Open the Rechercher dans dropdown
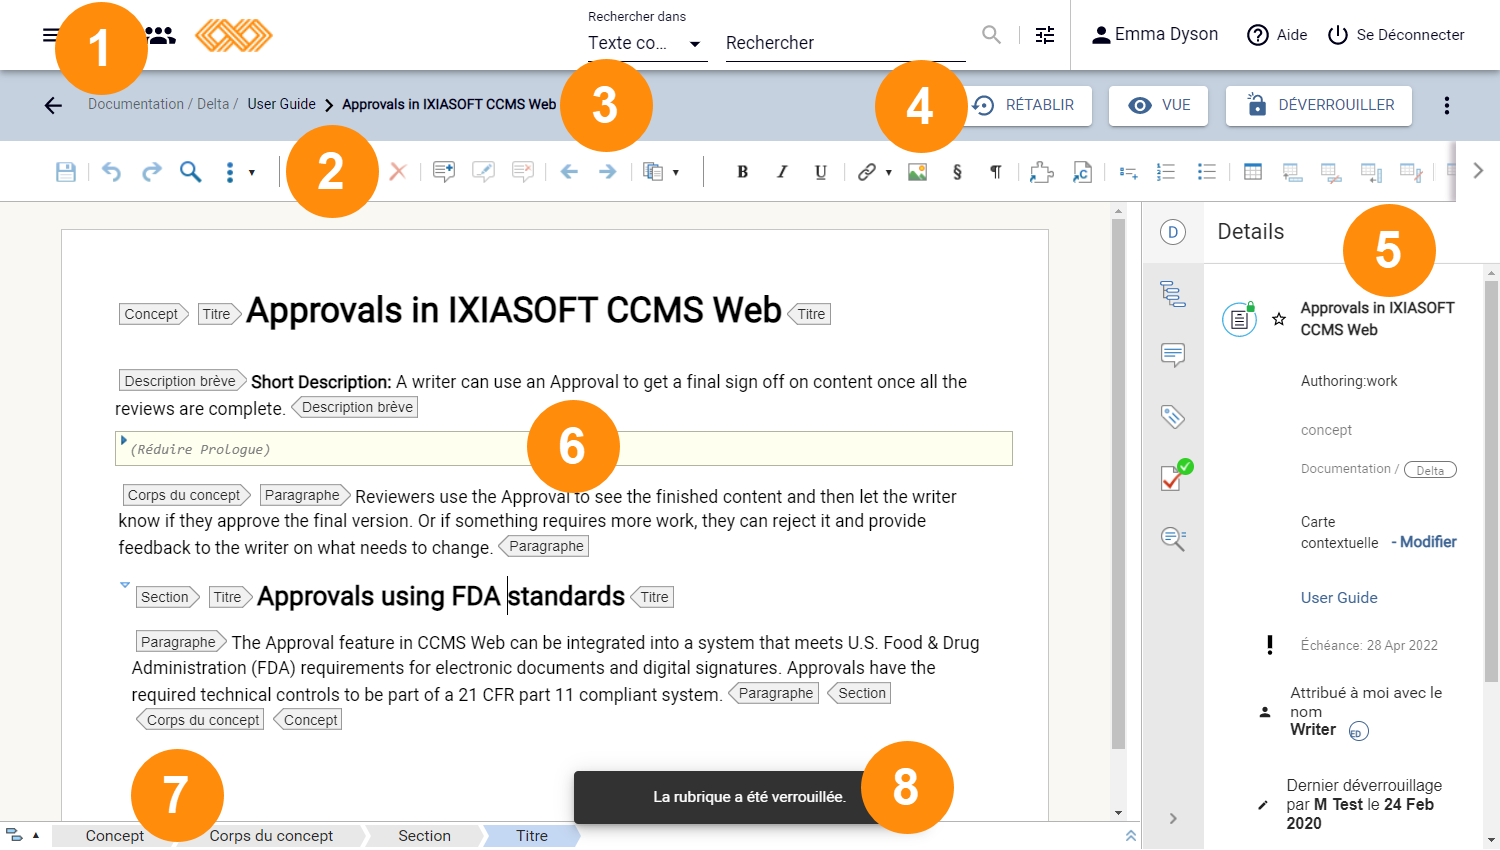Image resolution: width=1500 pixels, height=850 pixels. [647, 44]
